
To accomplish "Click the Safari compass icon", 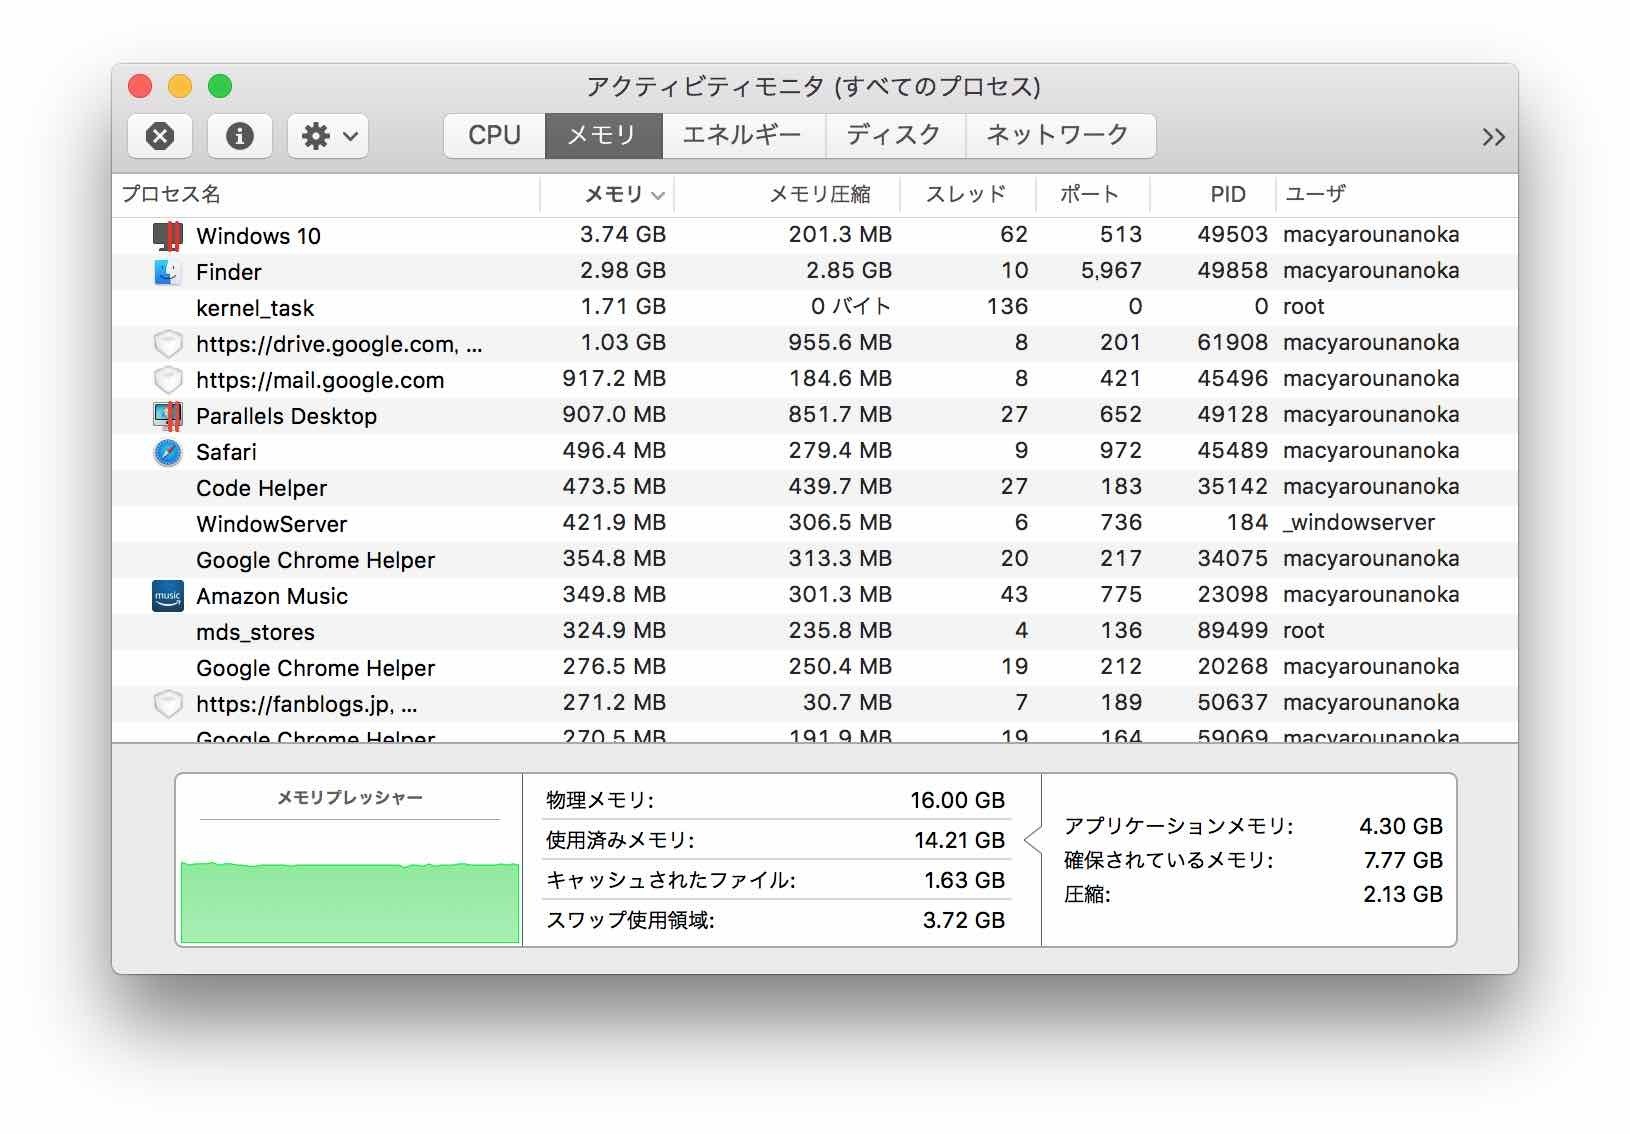I will pos(168,452).
